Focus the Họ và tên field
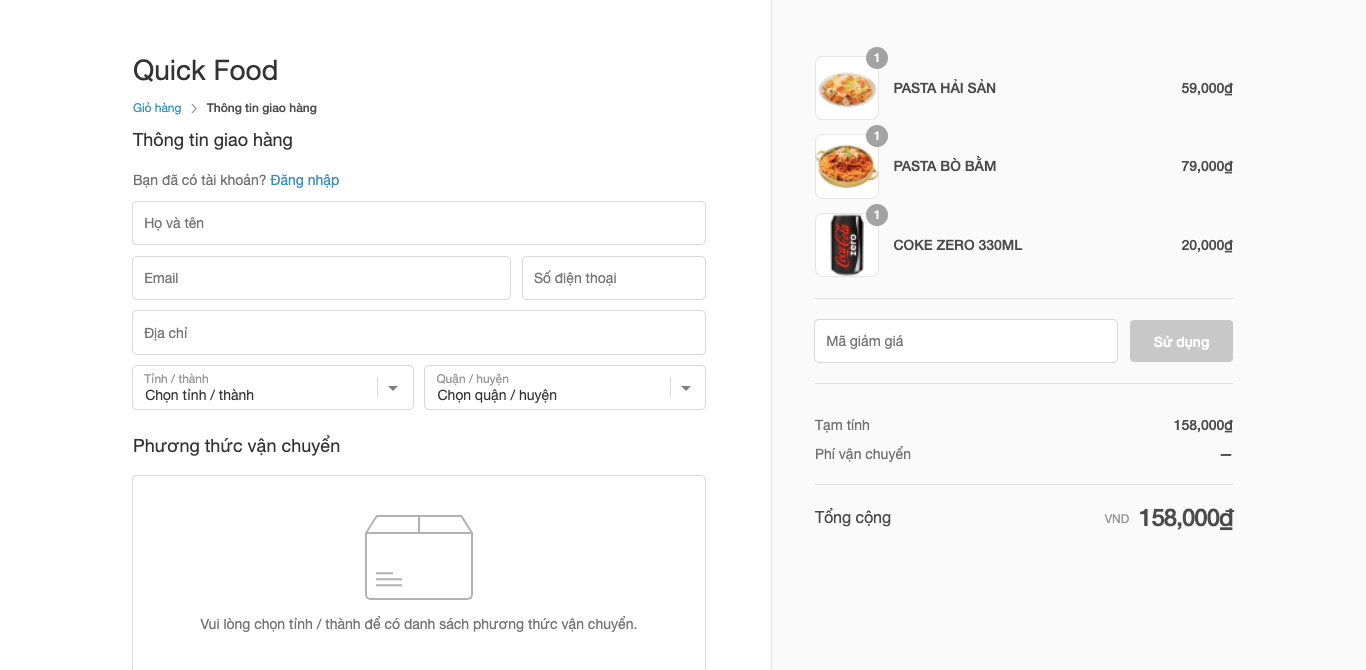 (419, 223)
